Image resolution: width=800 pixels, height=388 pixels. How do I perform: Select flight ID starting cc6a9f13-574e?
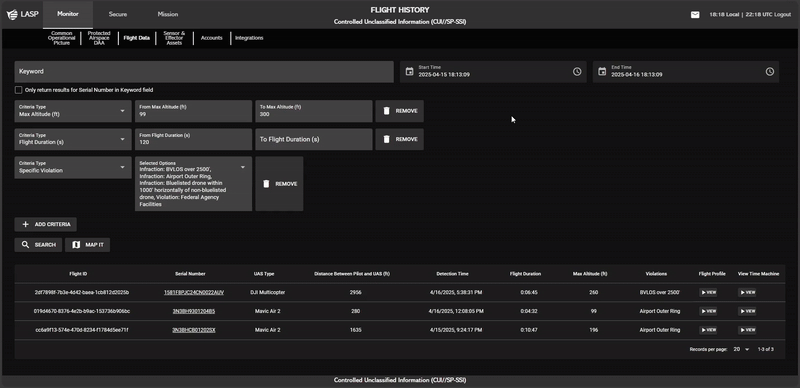point(82,330)
